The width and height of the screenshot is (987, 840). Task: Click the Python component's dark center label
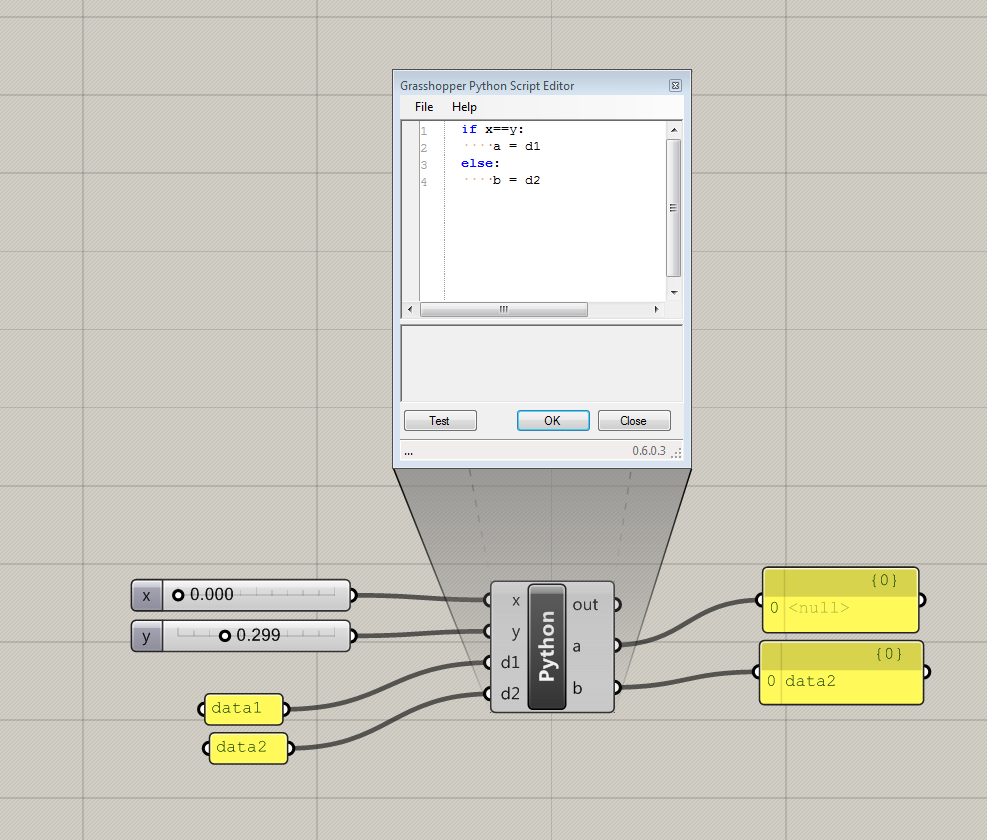click(x=547, y=647)
